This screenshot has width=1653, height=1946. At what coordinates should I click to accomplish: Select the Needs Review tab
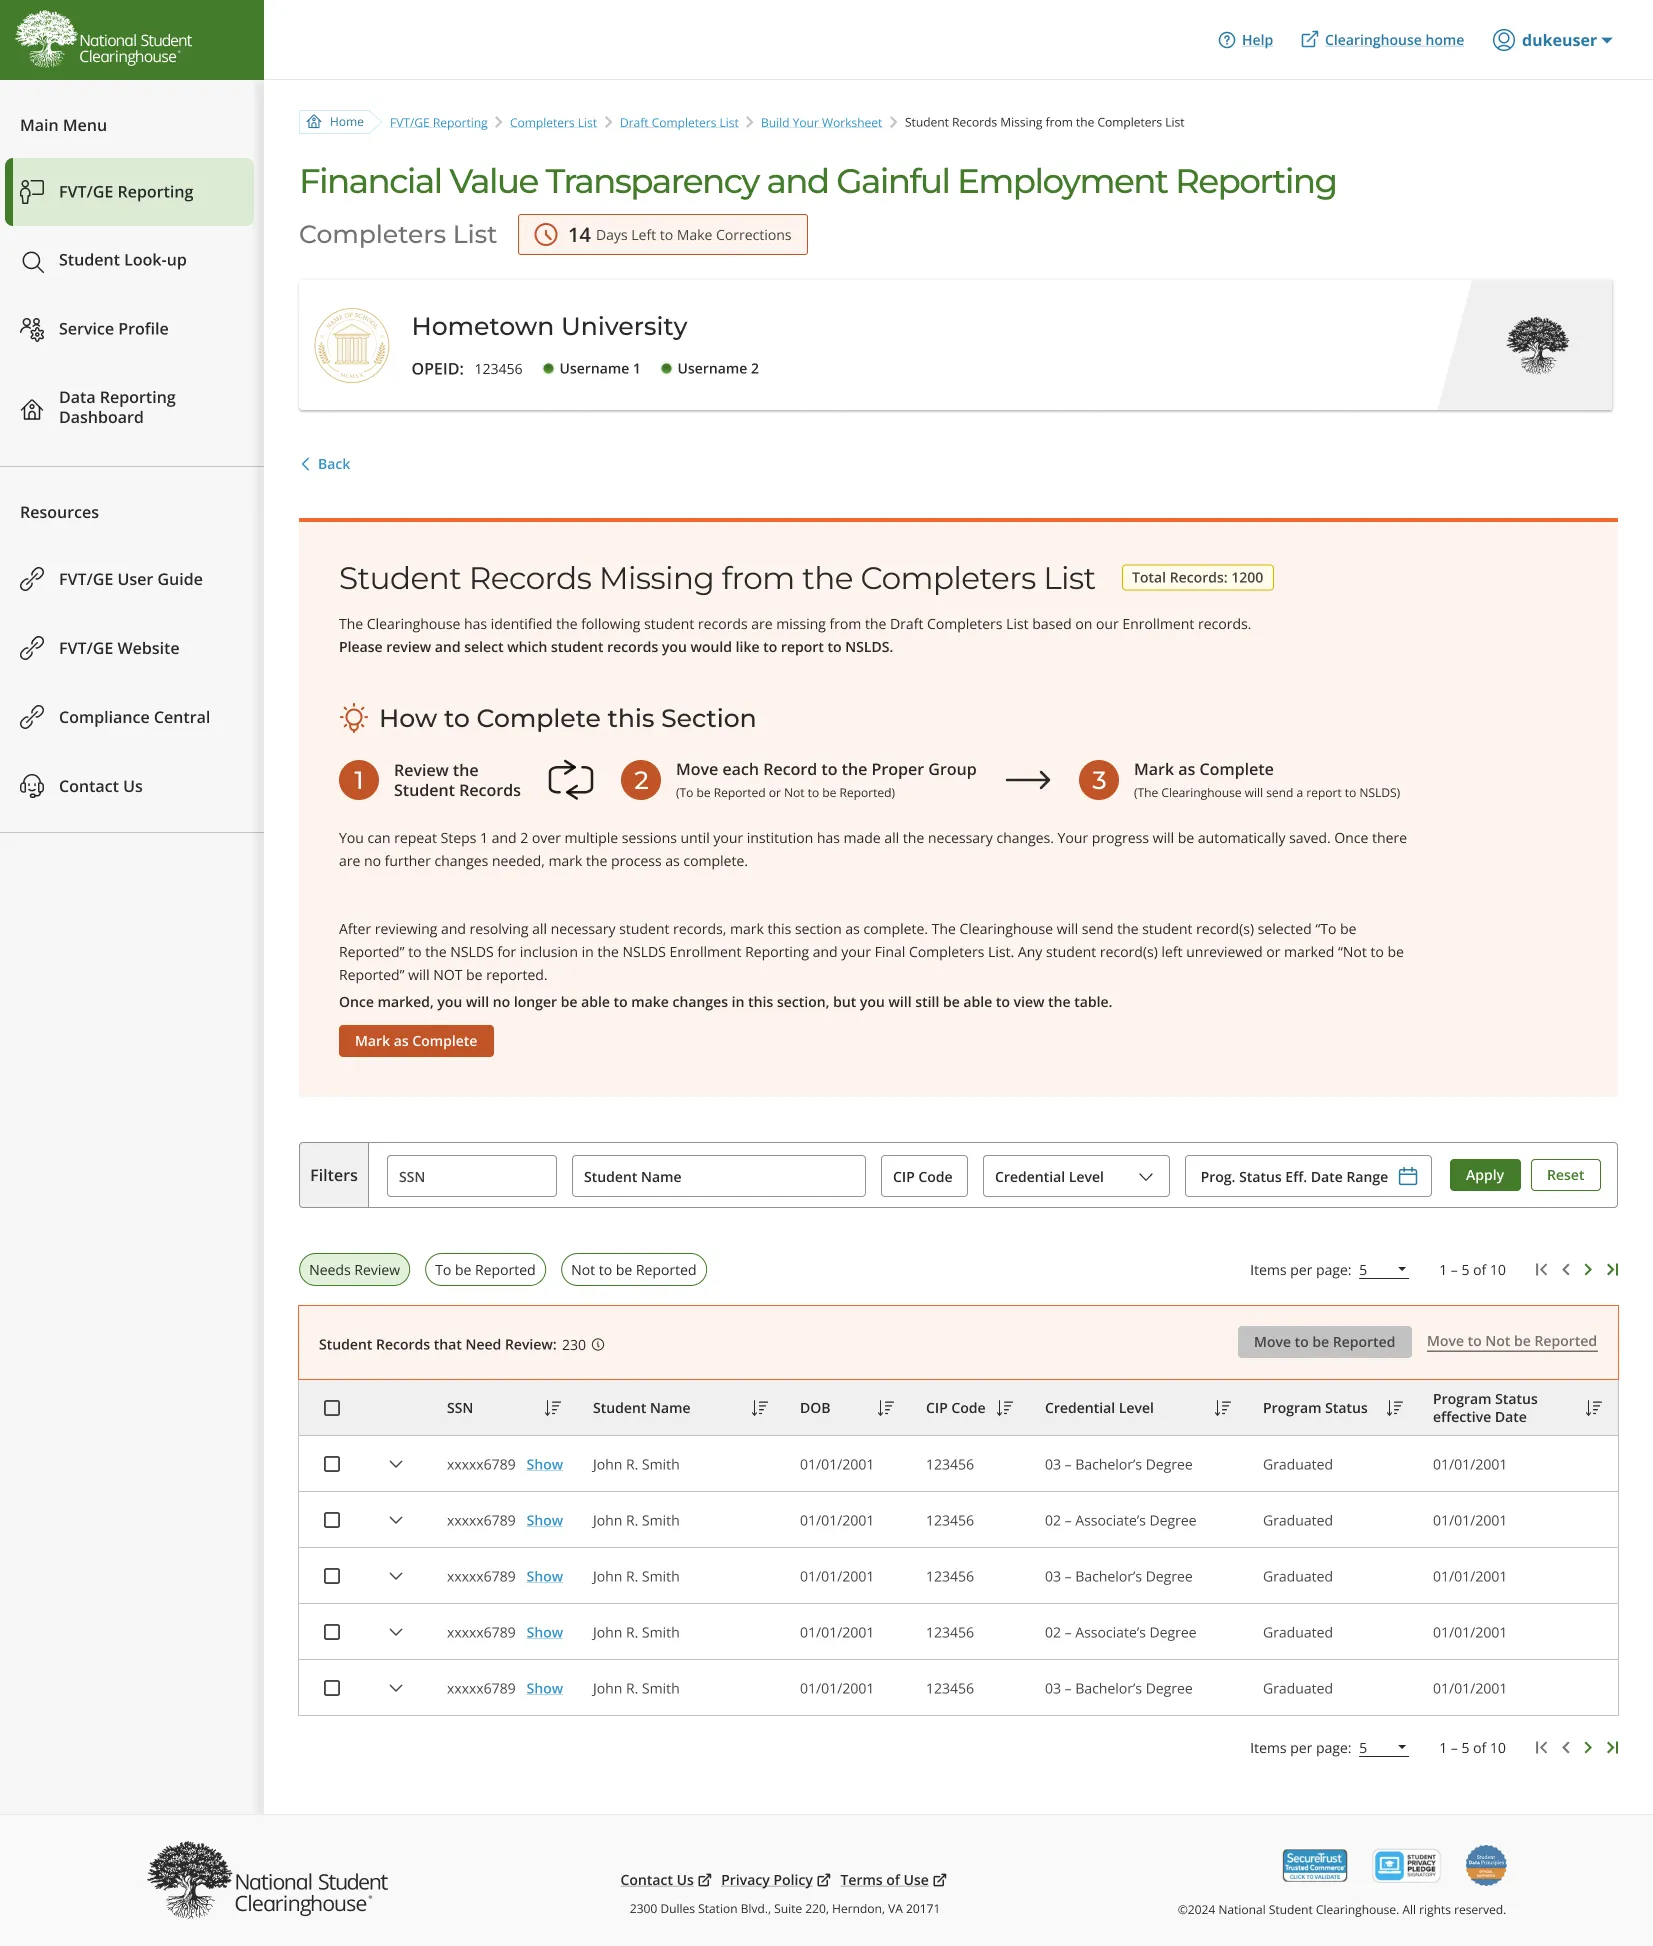point(354,1270)
